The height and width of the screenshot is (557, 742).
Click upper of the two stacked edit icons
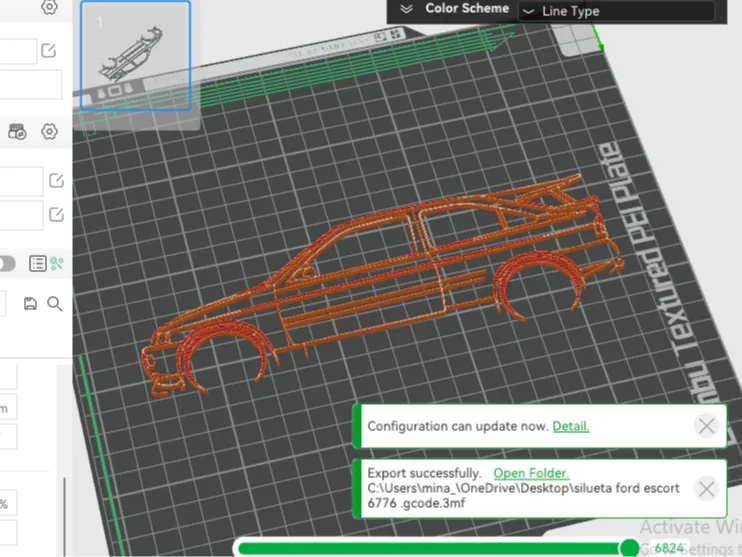pos(56,180)
